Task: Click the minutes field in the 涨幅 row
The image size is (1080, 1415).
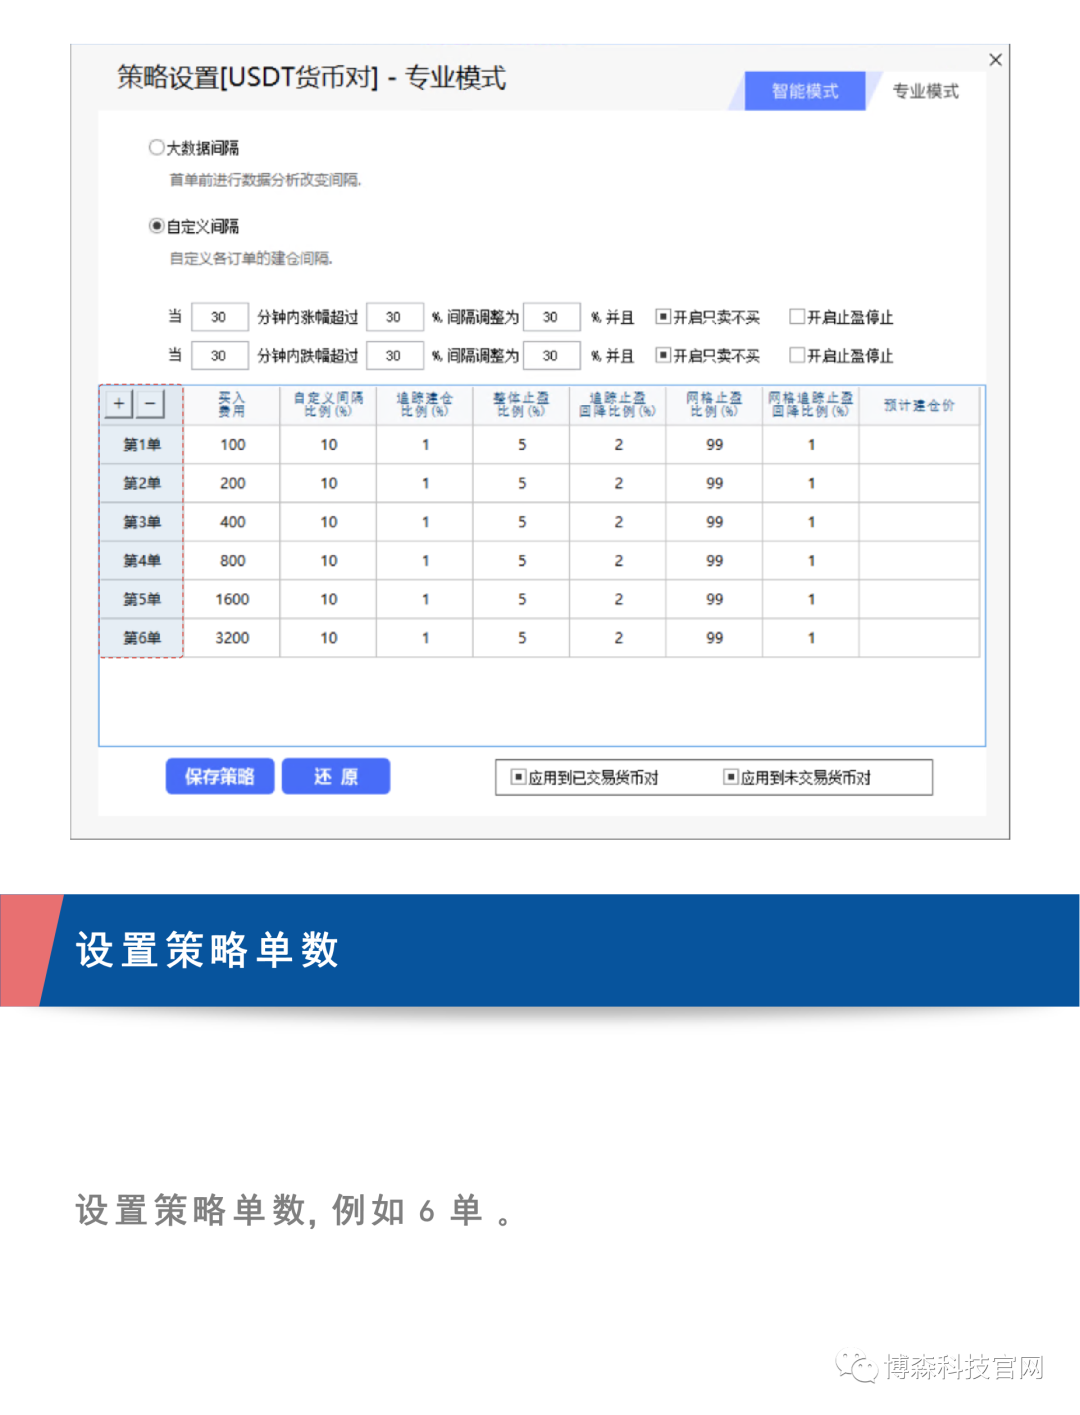Action: pyautogui.click(x=219, y=317)
